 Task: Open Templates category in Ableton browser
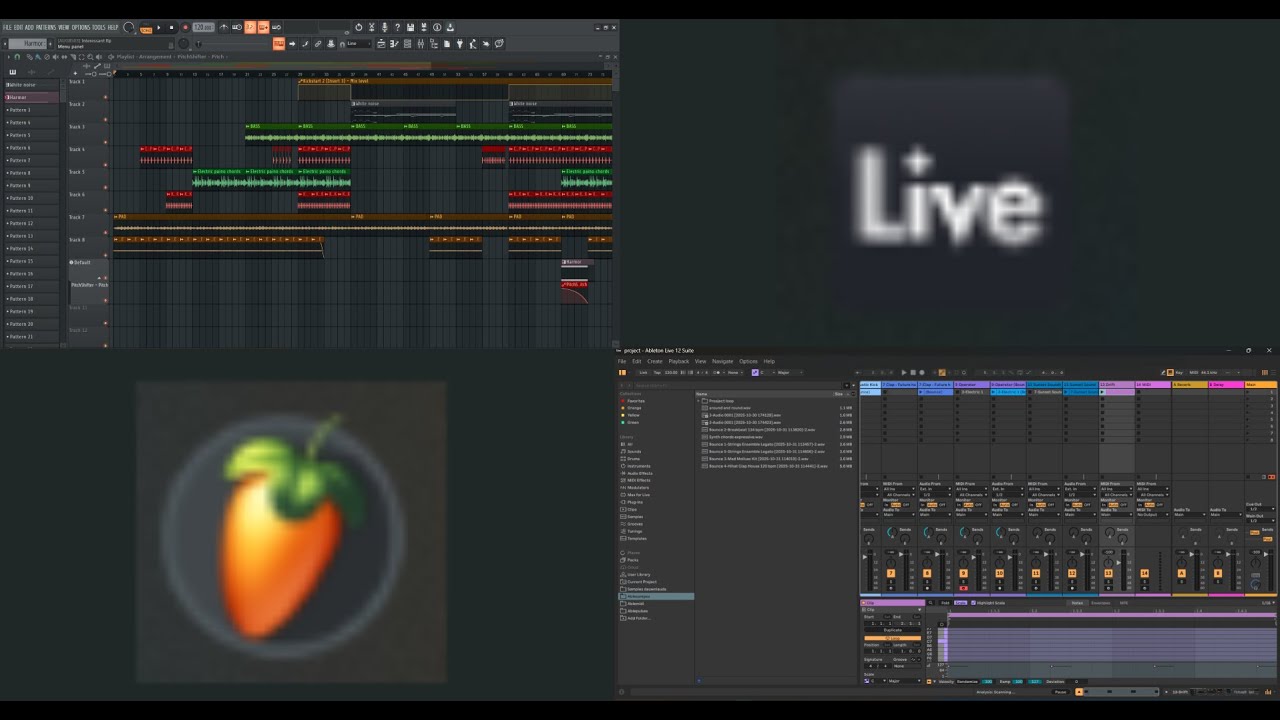coord(636,539)
